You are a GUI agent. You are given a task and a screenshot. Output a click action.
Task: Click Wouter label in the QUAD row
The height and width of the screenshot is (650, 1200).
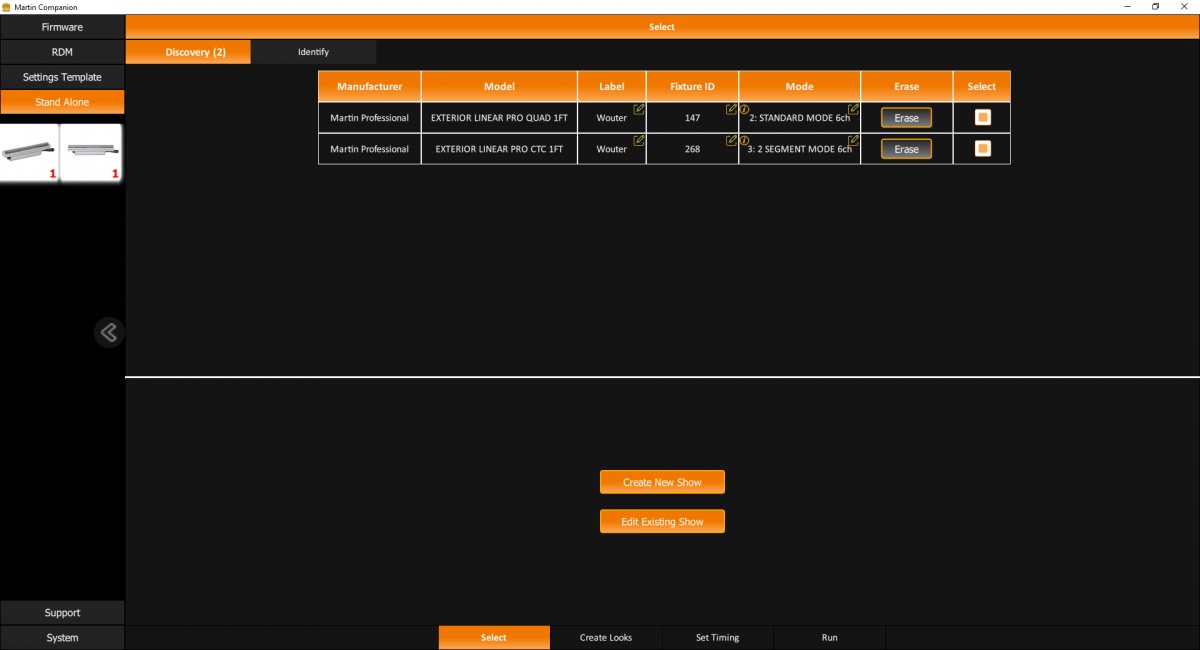tap(612, 118)
